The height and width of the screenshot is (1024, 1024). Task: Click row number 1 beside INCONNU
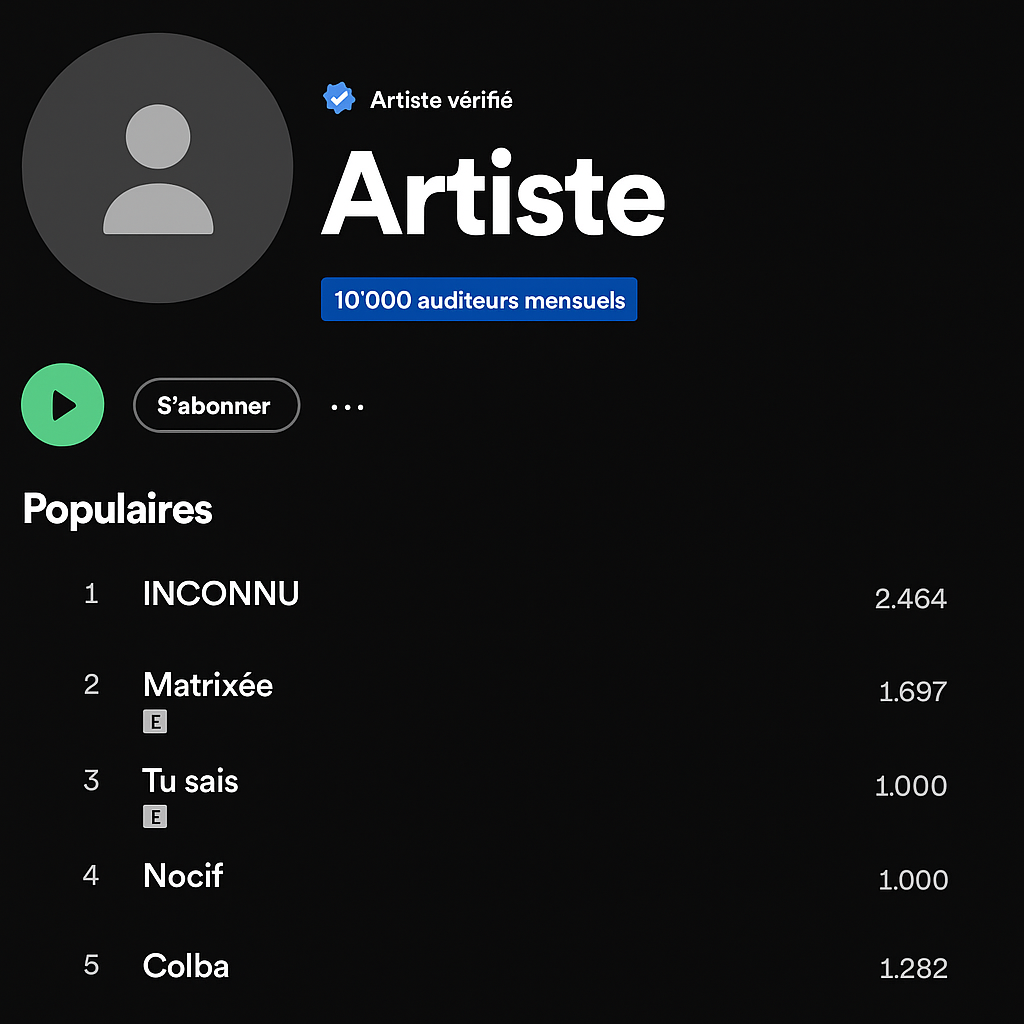tap(91, 593)
